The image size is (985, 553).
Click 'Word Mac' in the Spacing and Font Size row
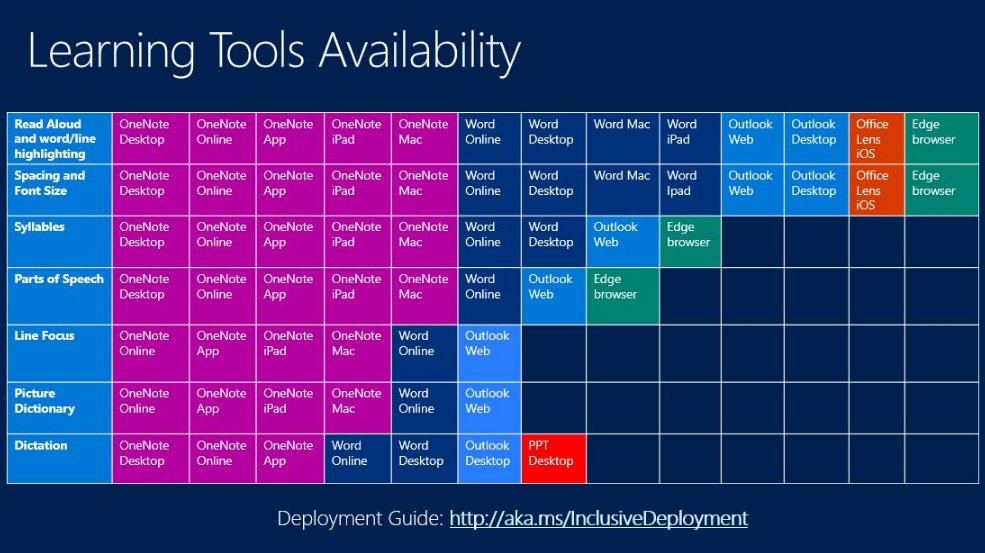click(x=623, y=190)
